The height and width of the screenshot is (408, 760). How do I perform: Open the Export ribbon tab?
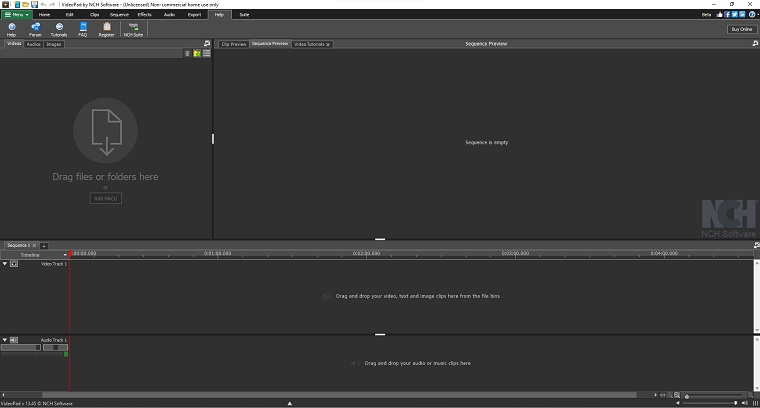tap(194, 15)
